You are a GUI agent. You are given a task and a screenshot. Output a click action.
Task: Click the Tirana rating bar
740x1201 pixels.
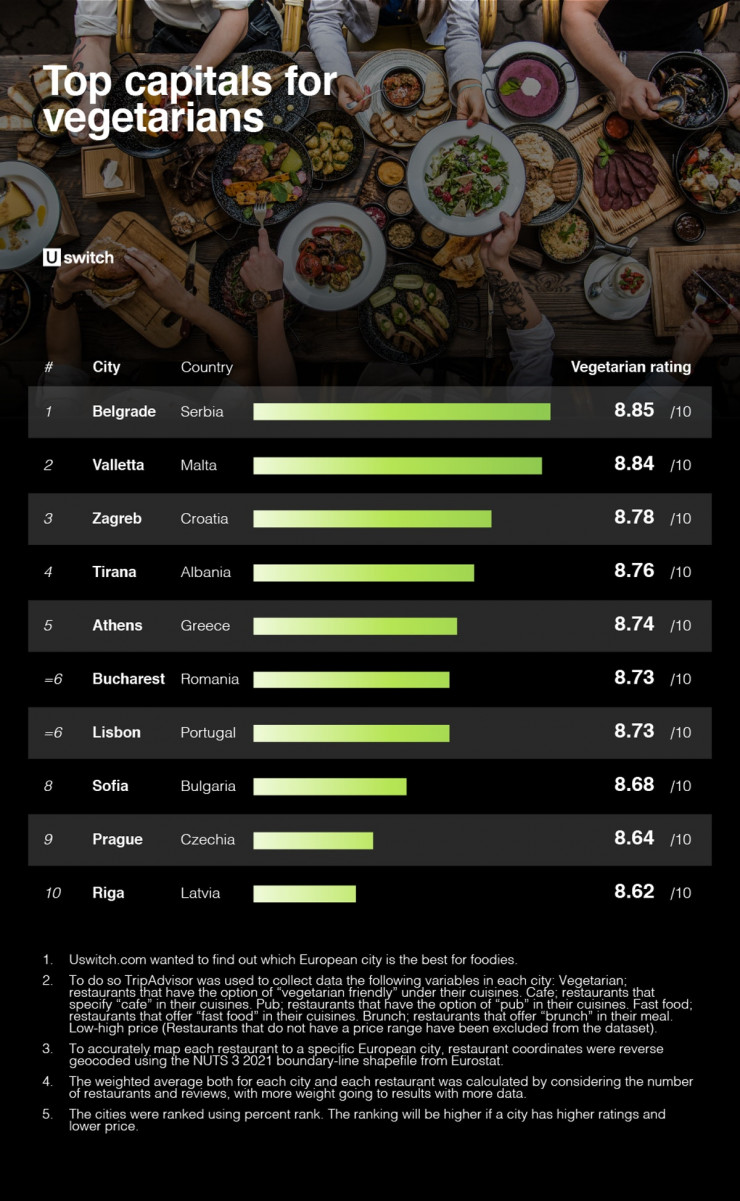coord(363,573)
